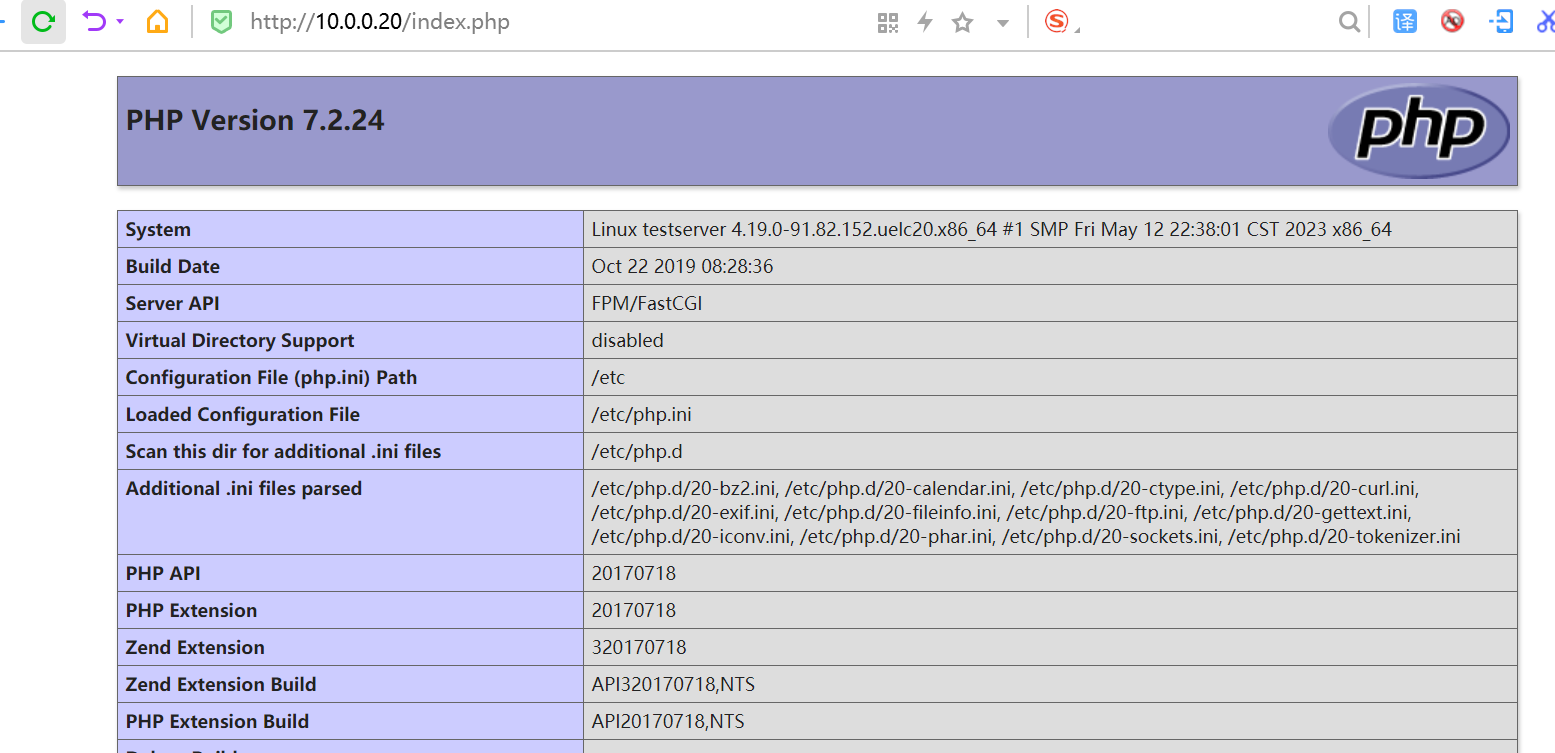
Task: Click Additional .ini files parsed label
Action: point(244,489)
